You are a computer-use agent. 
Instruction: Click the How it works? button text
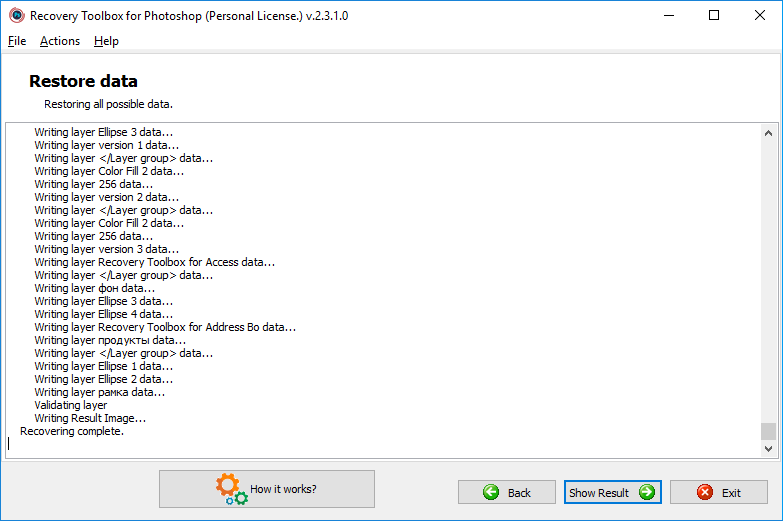click(x=283, y=489)
